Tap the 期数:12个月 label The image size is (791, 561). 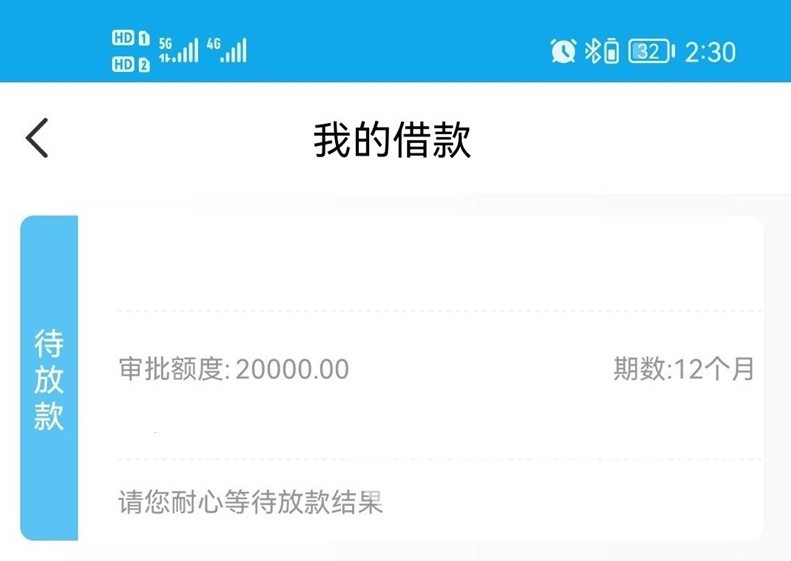click(684, 369)
